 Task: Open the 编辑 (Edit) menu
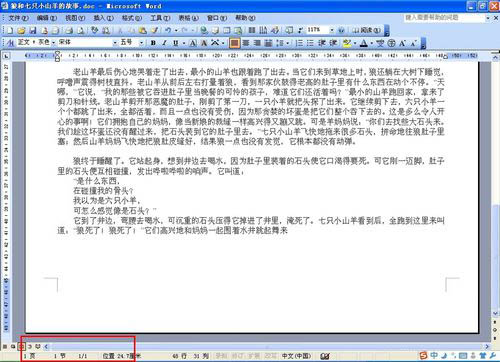click(x=47, y=18)
